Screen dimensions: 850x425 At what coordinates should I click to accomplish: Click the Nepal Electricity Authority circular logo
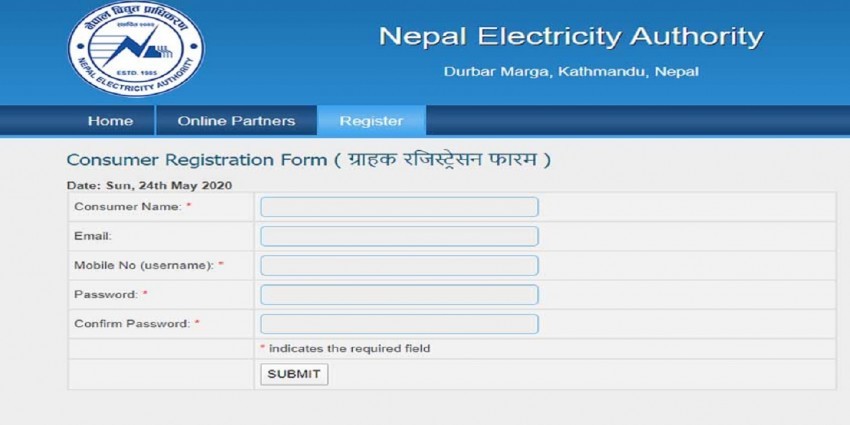click(x=136, y=49)
